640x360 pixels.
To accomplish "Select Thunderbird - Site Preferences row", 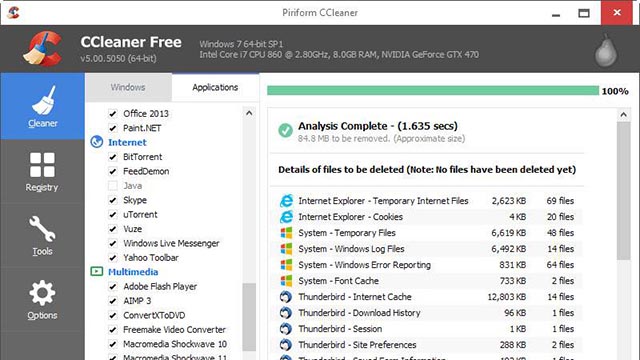I will click(x=427, y=345).
